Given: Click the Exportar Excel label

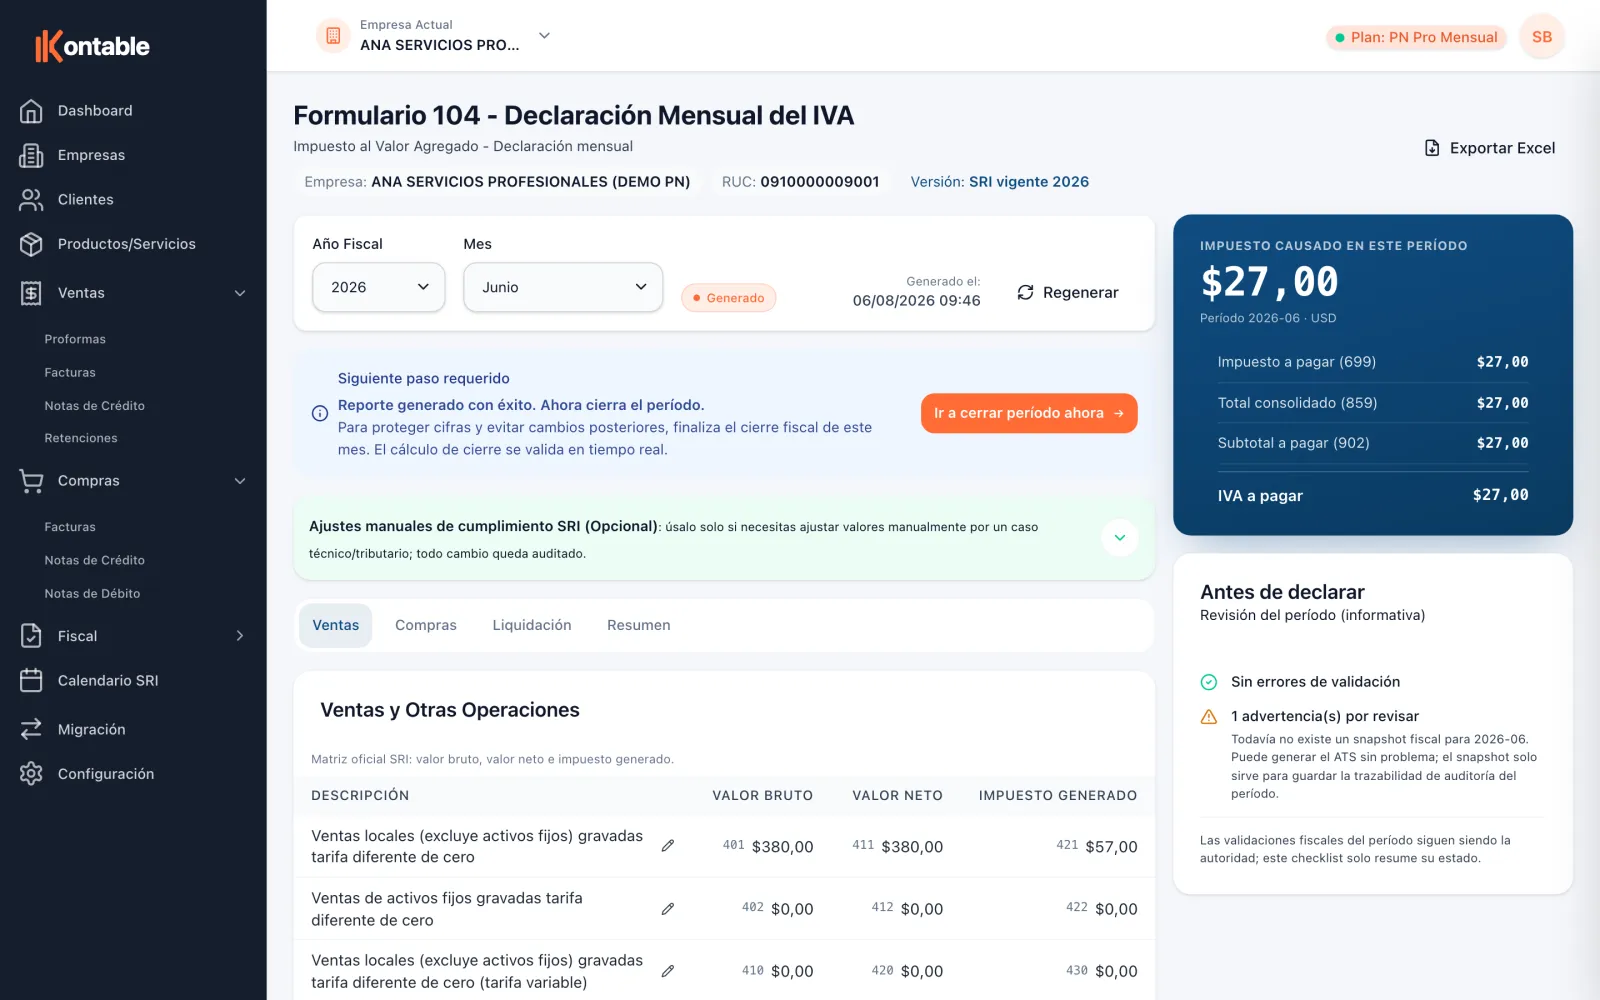Looking at the screenshot, I should [x=1502, y=148].
